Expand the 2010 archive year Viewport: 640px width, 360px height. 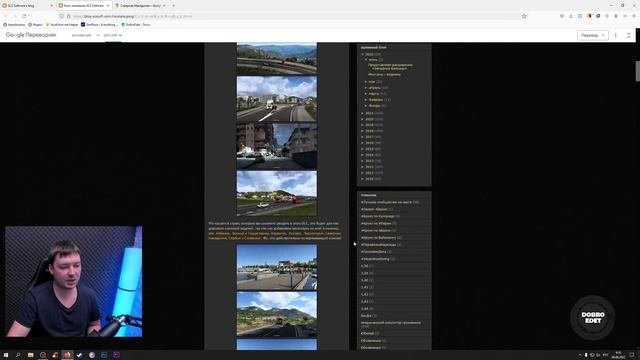pyautogui.click(x=362, y=179)
